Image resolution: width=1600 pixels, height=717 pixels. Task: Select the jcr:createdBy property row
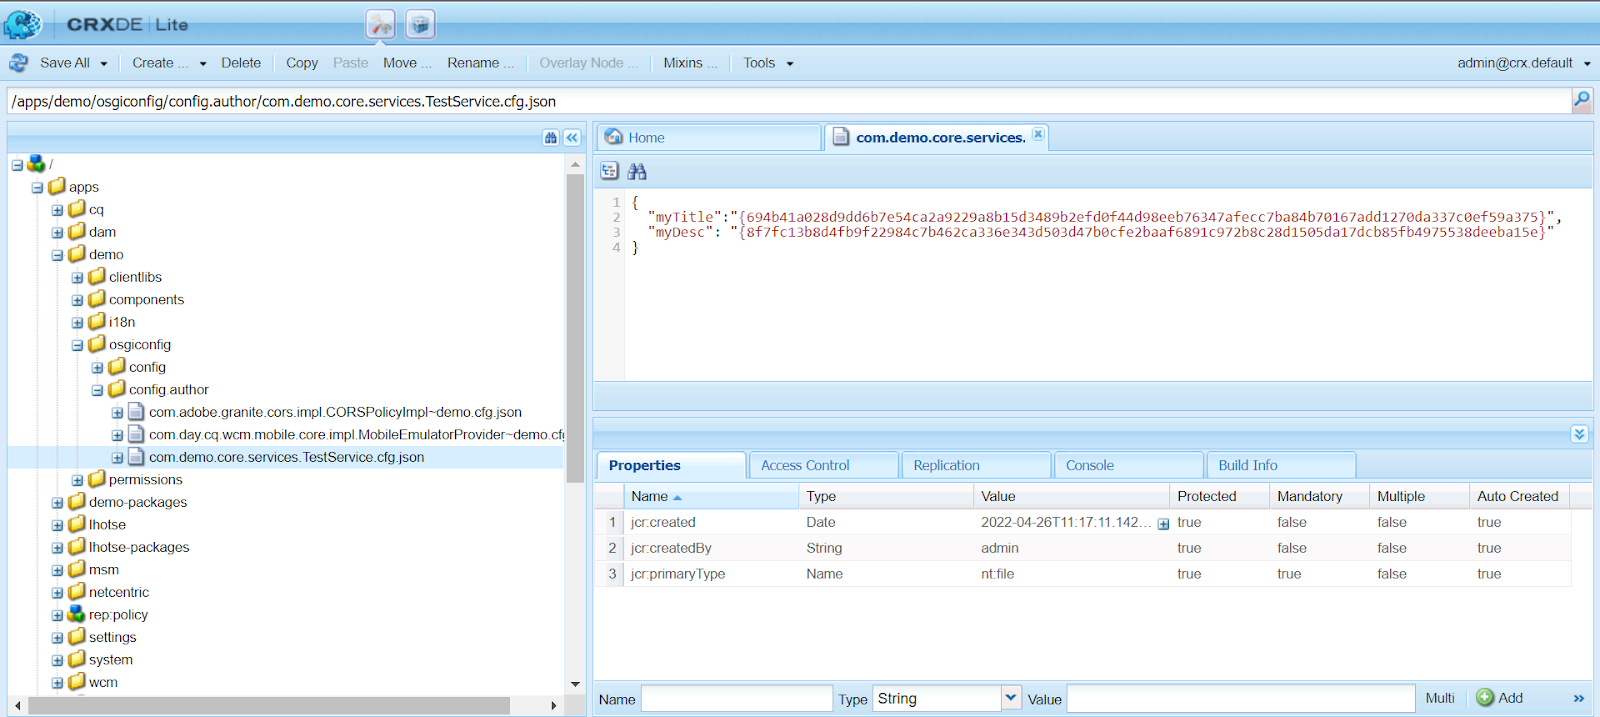[x=1083, y=548]
